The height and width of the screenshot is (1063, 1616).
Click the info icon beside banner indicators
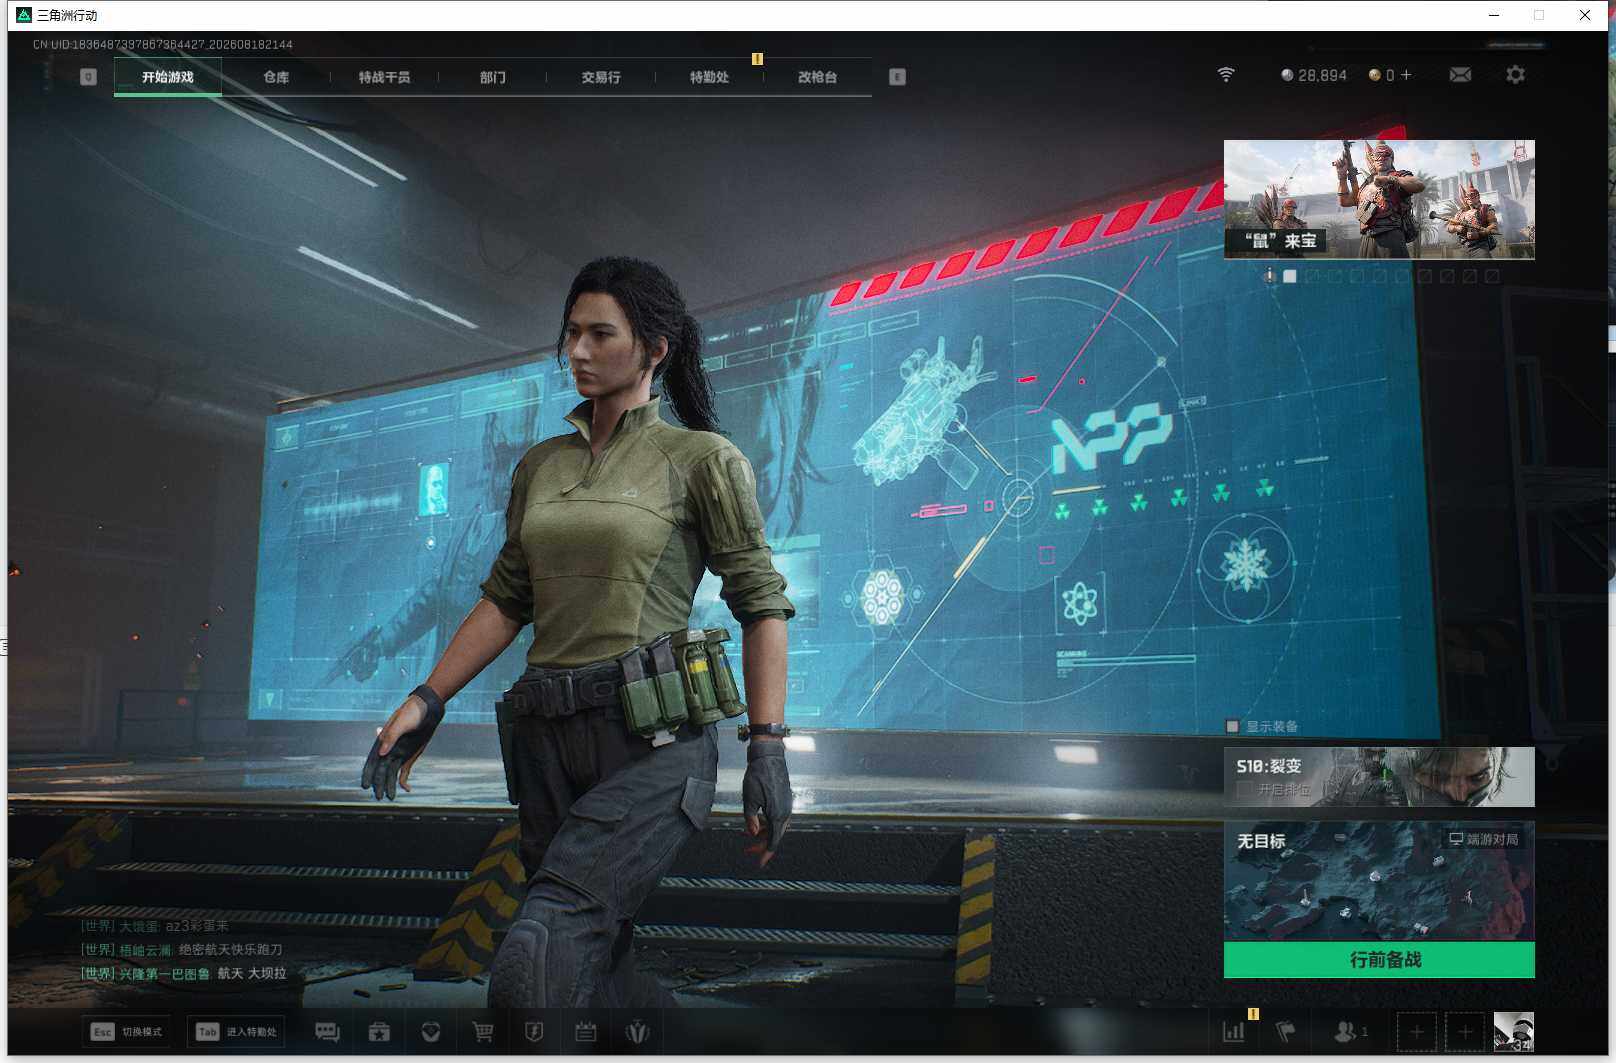[x=1269, y=276]
